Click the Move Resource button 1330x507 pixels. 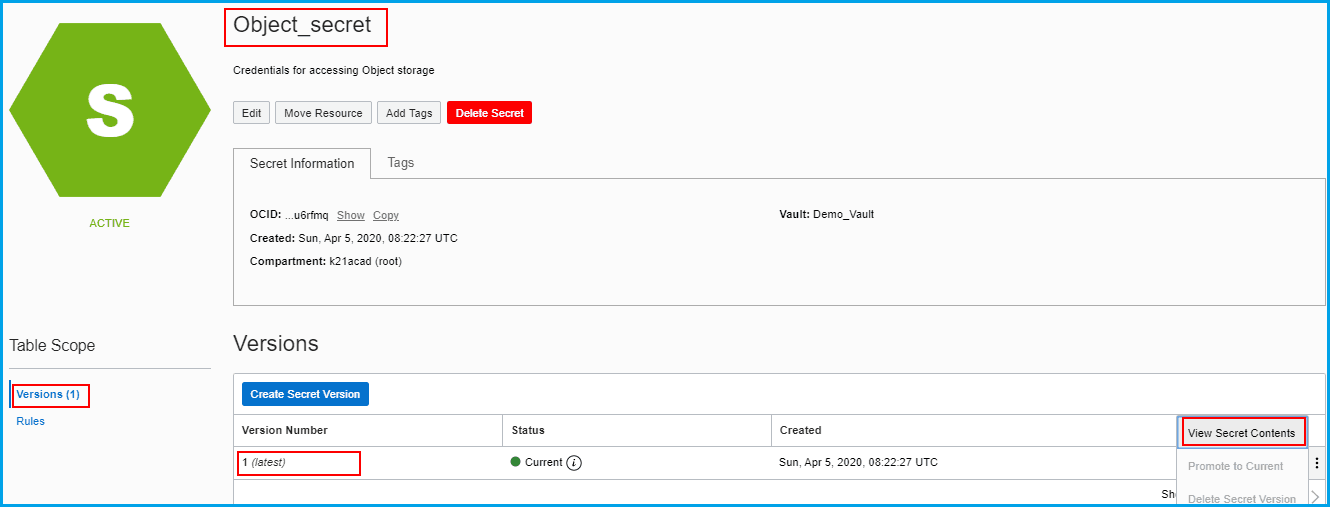(x=323, y=113)
